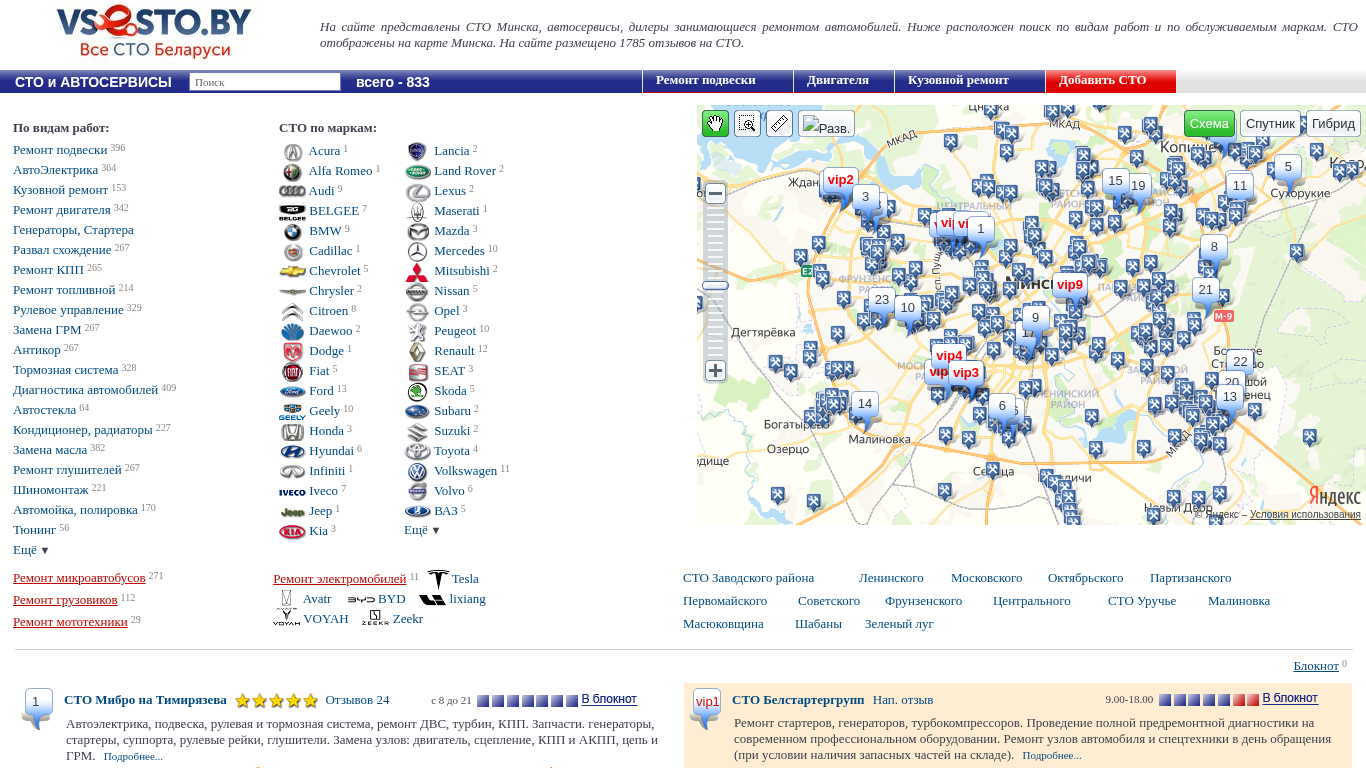
Task: Click the Условия использования map link
Action: (1305, 515)
